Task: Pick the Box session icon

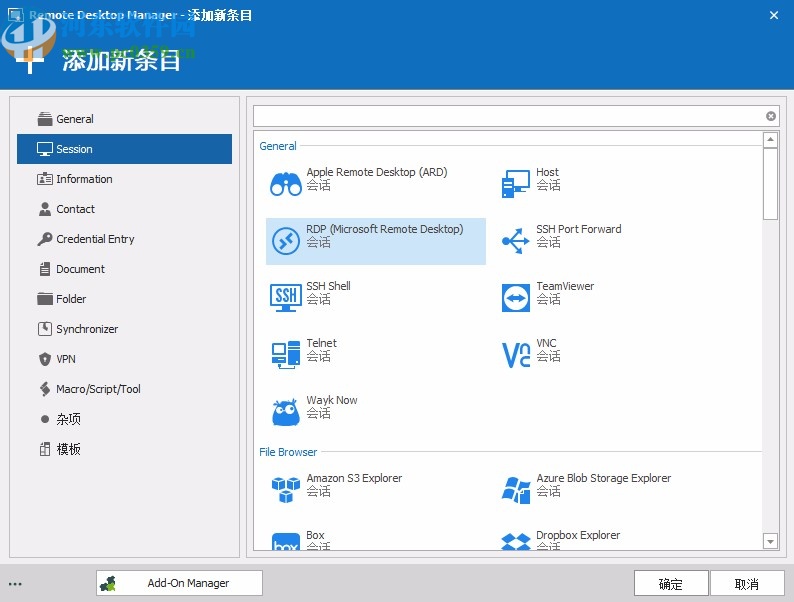Action: pos(286,541)
